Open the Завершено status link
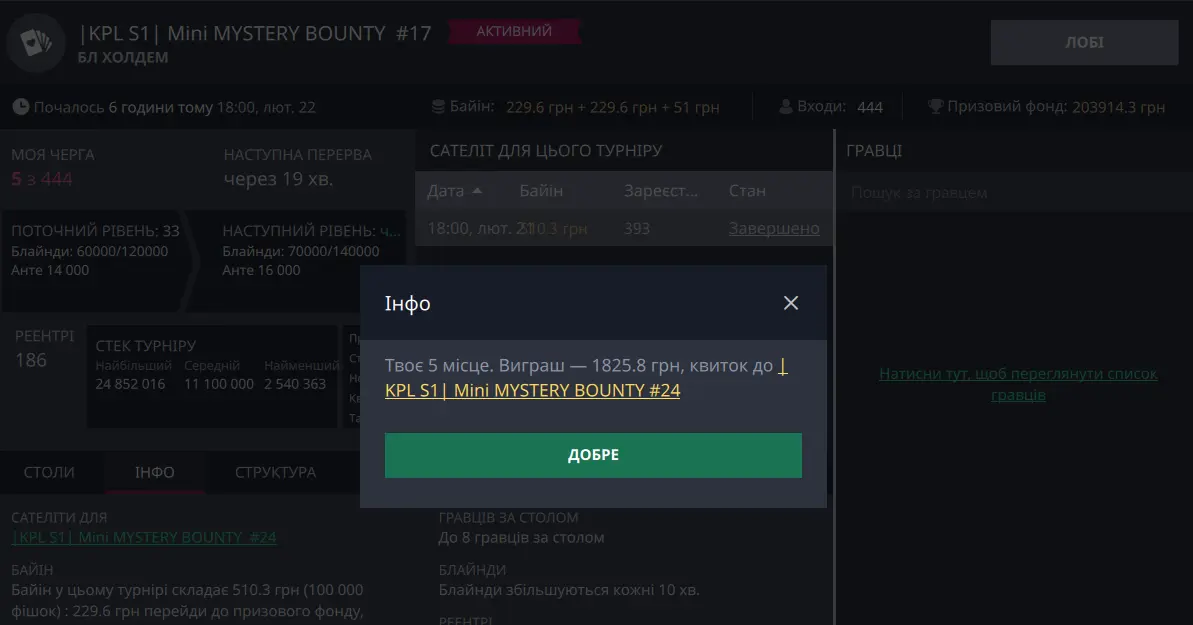This screenshot has width=1193, height=625. coord(774,228)
